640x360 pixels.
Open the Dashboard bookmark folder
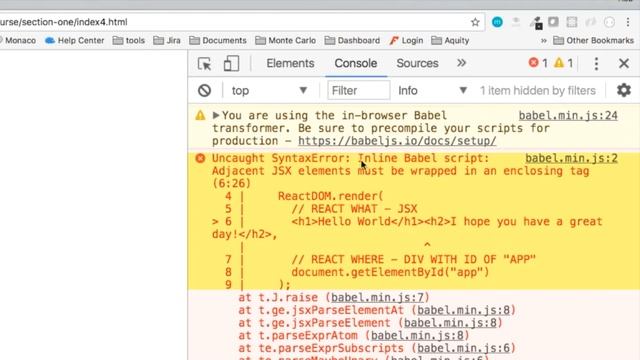352,40
